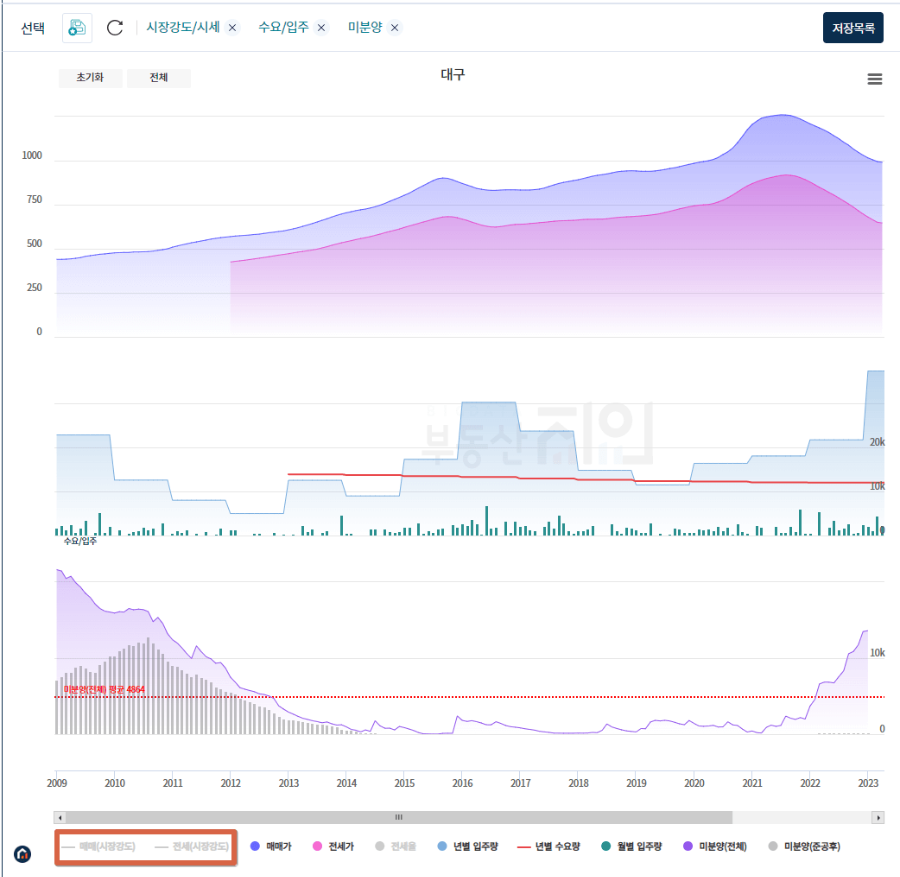The image size is (900, 877).
Task: Click the save chart icon next to 선택
Action: tap(77, 28)
